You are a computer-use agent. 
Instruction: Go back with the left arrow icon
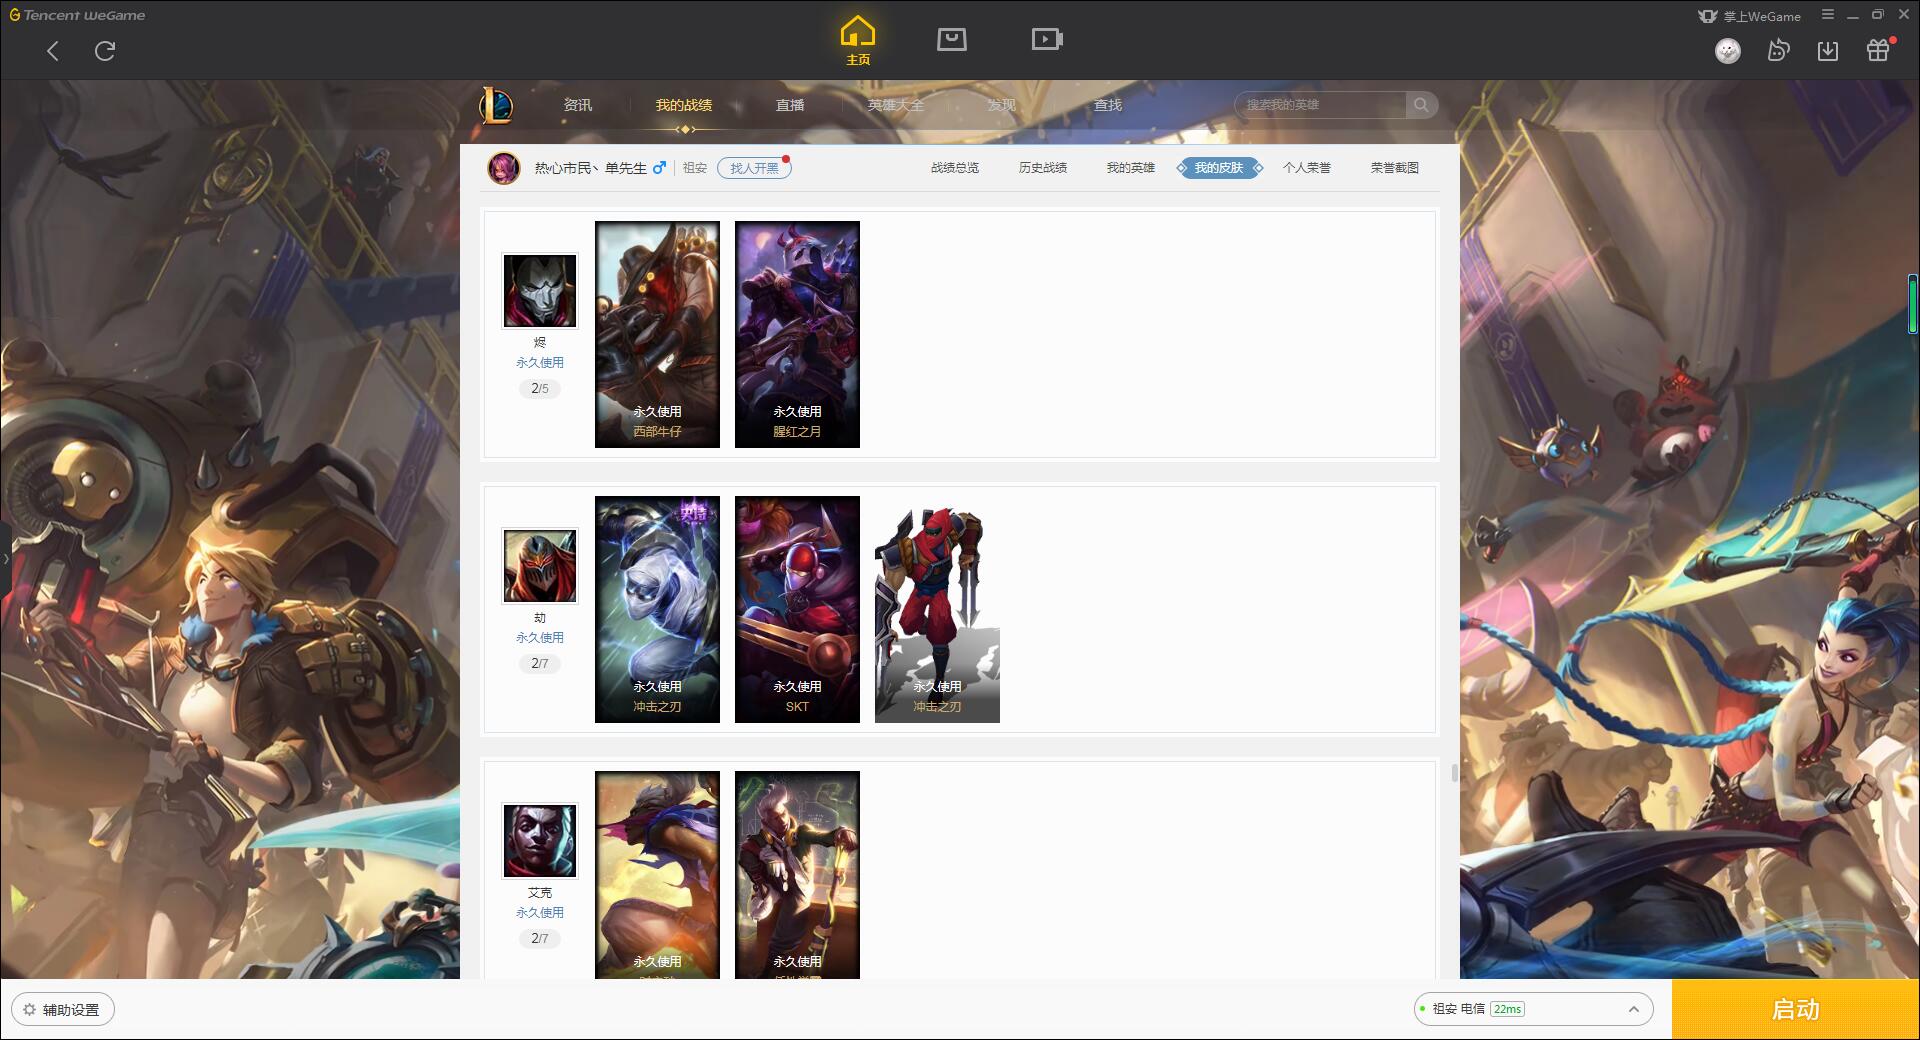[53, 51]
